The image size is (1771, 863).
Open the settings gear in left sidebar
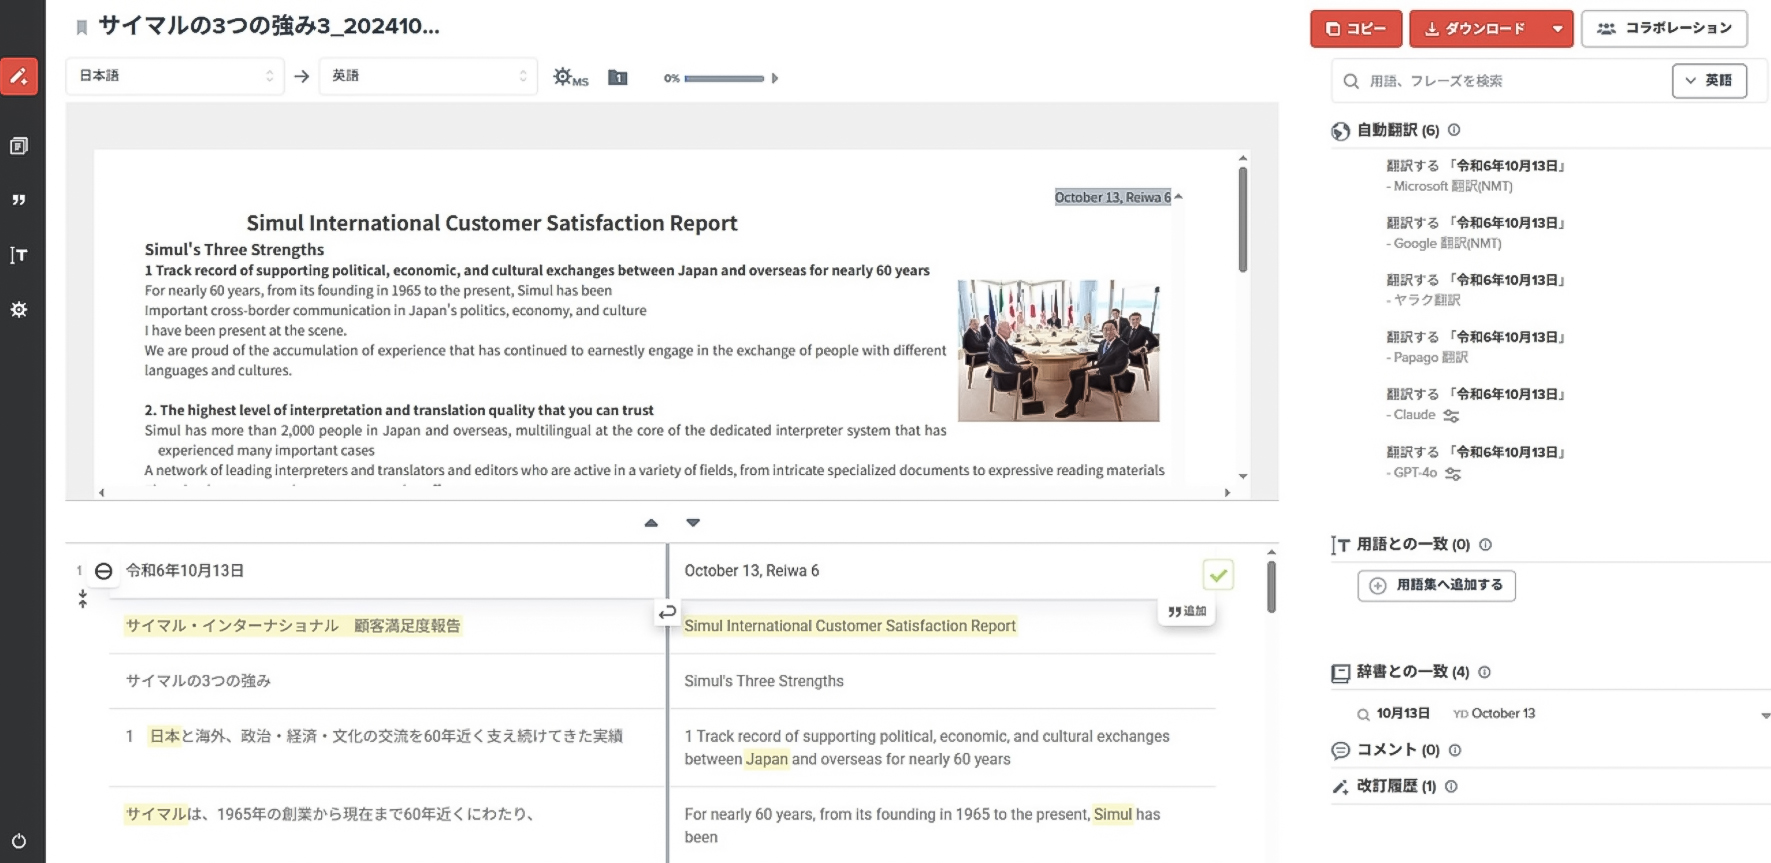(19, 309)
